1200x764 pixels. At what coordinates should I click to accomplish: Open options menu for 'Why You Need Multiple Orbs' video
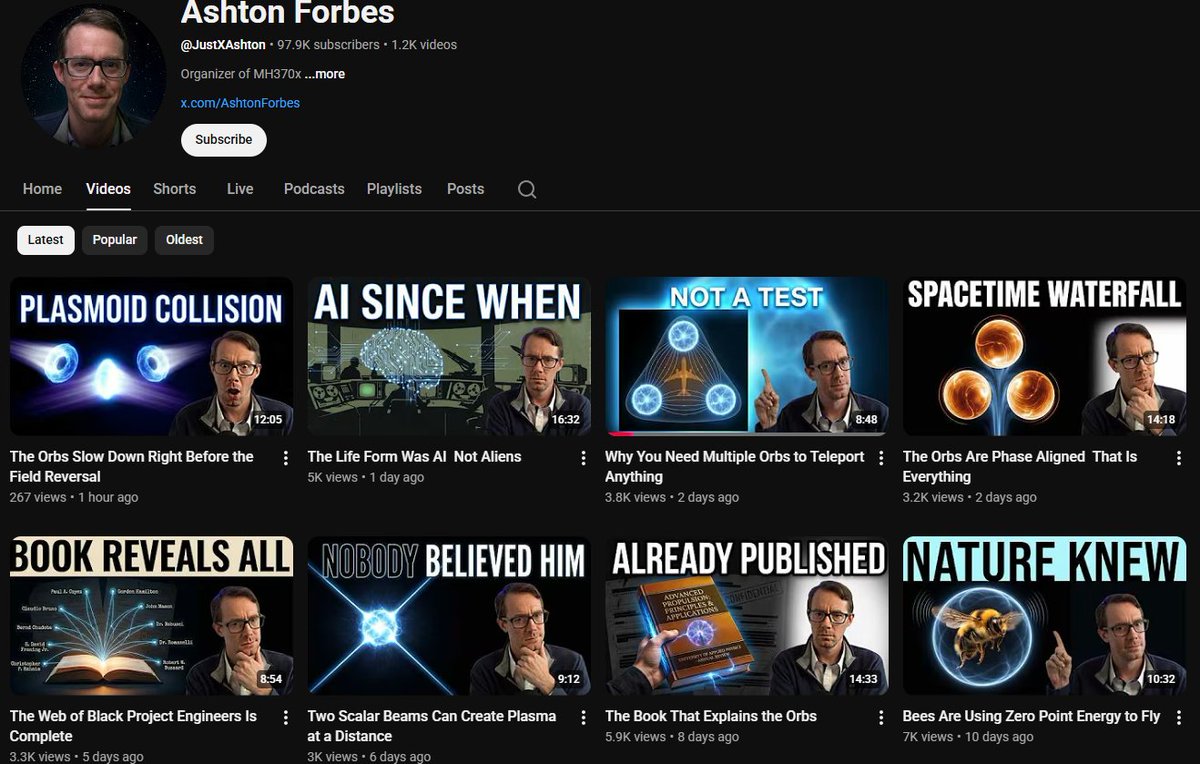(881, 458)
